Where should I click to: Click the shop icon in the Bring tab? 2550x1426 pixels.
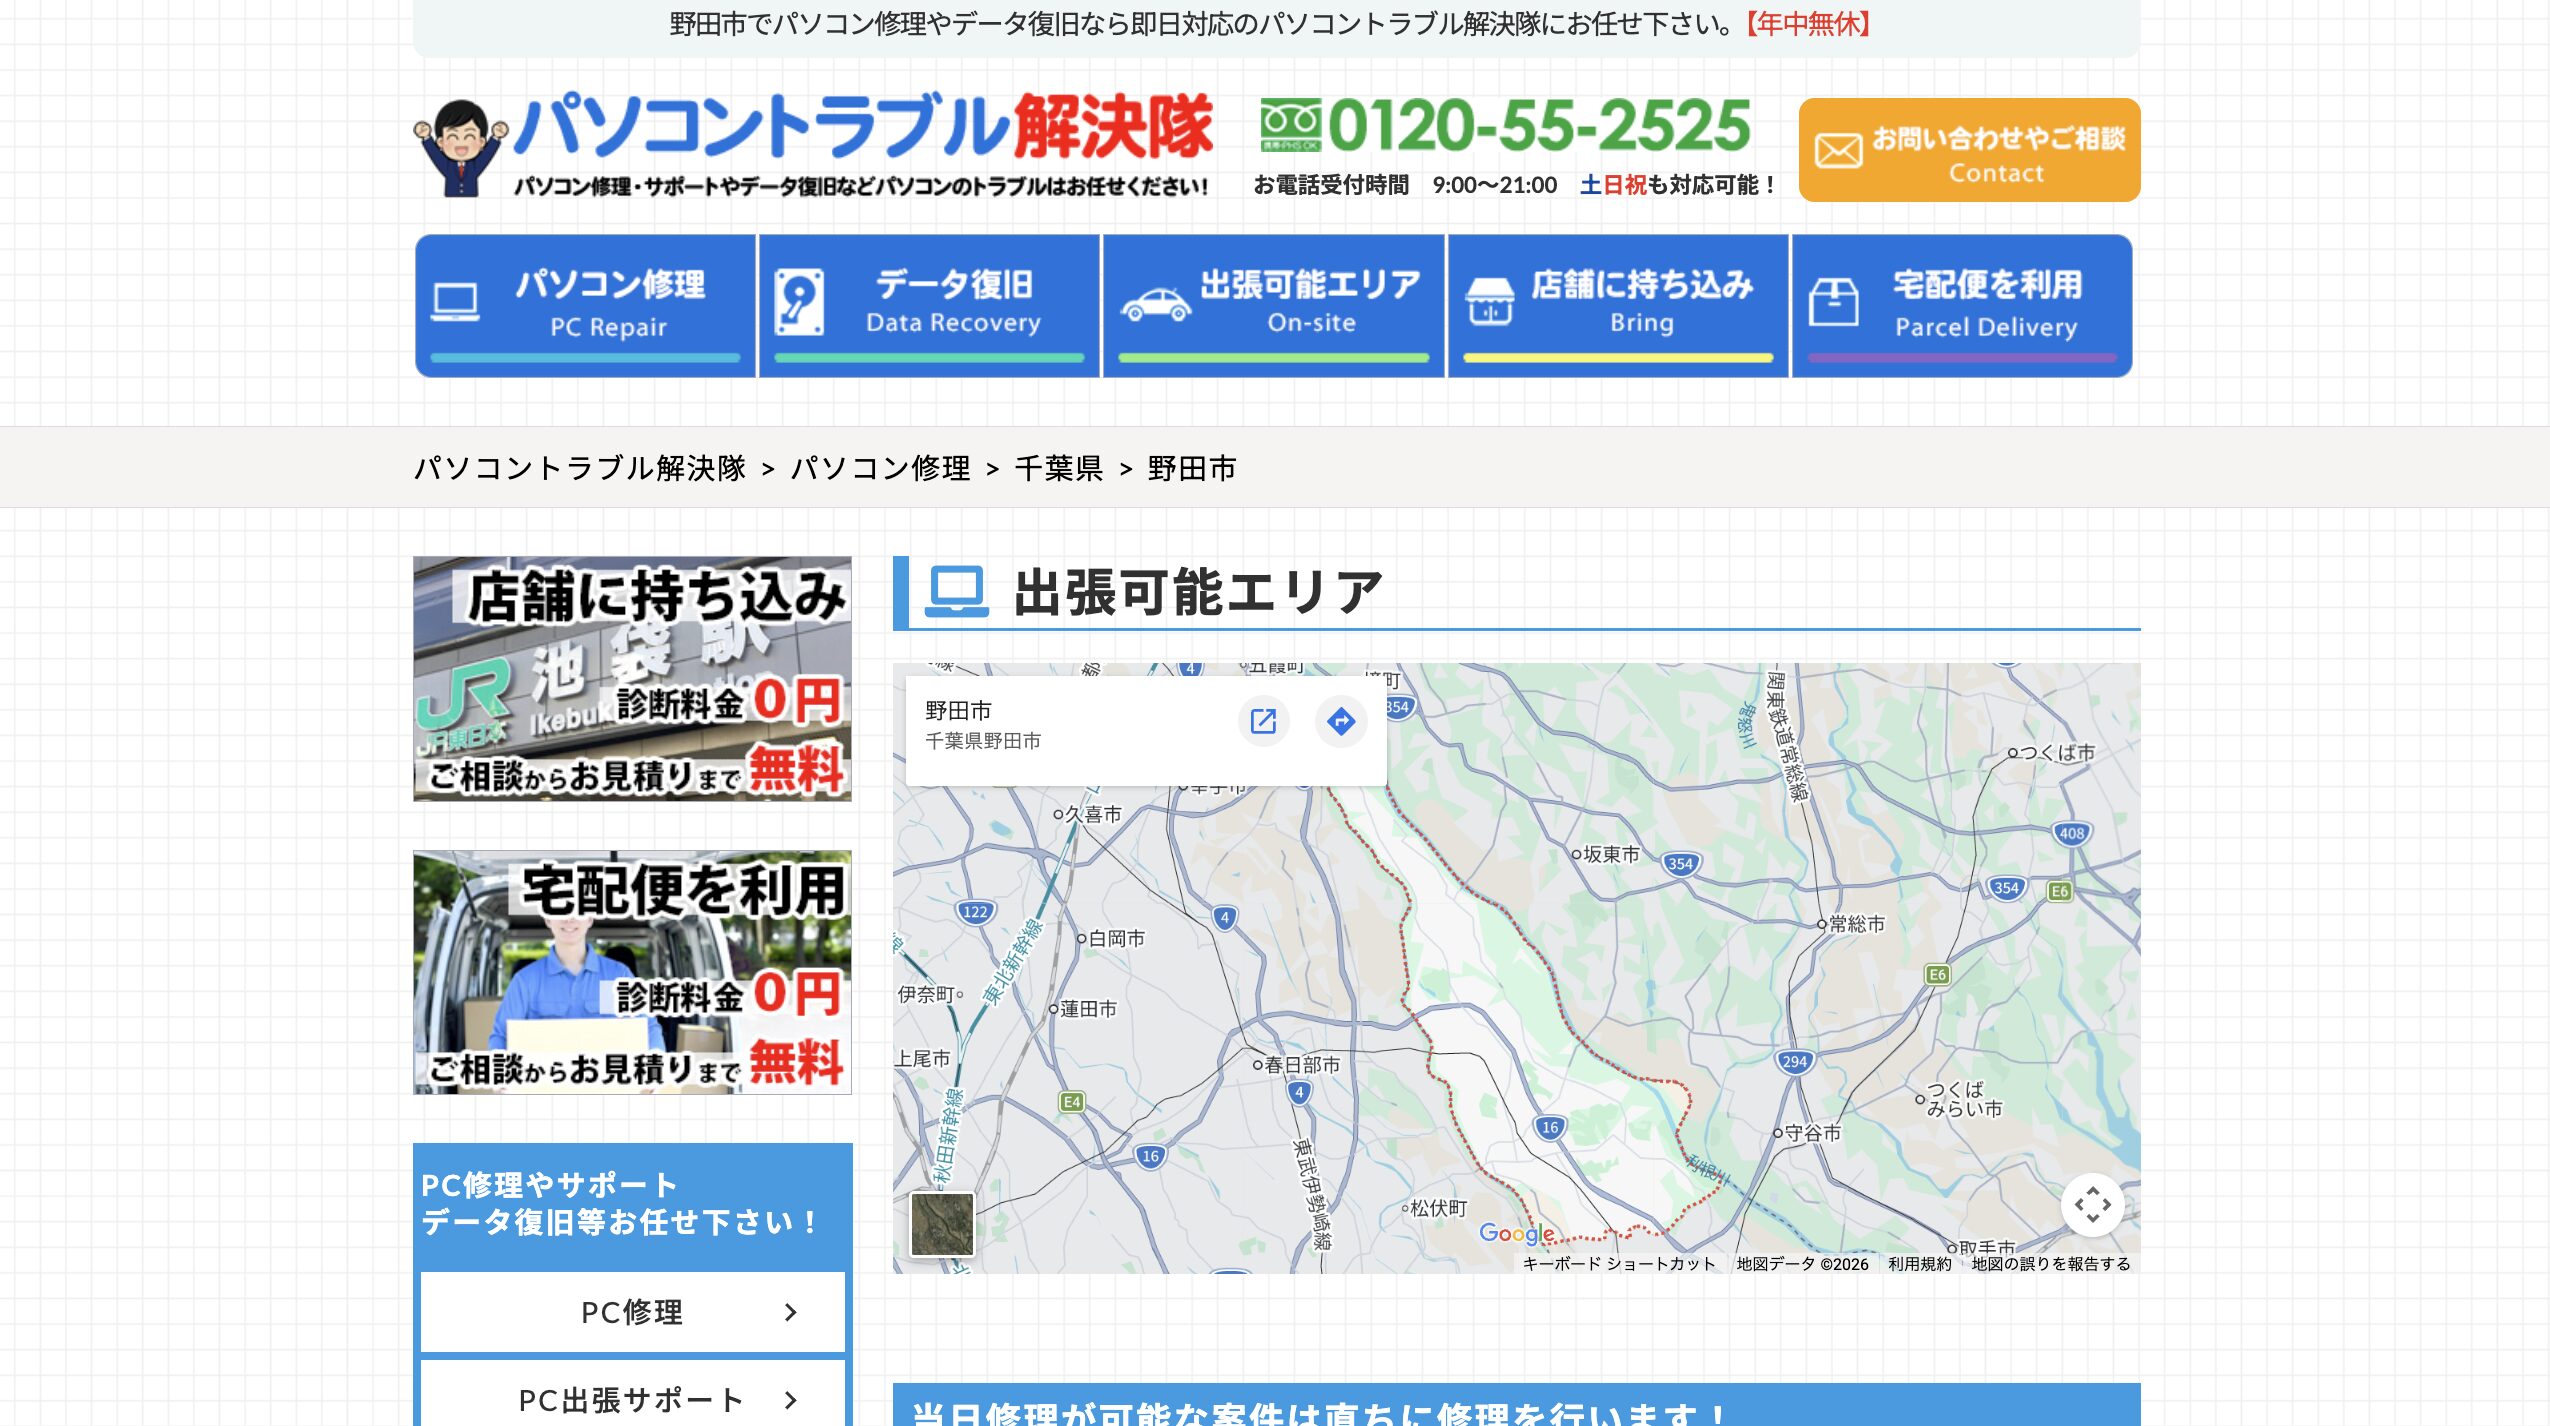click(x=1490, y=302)
